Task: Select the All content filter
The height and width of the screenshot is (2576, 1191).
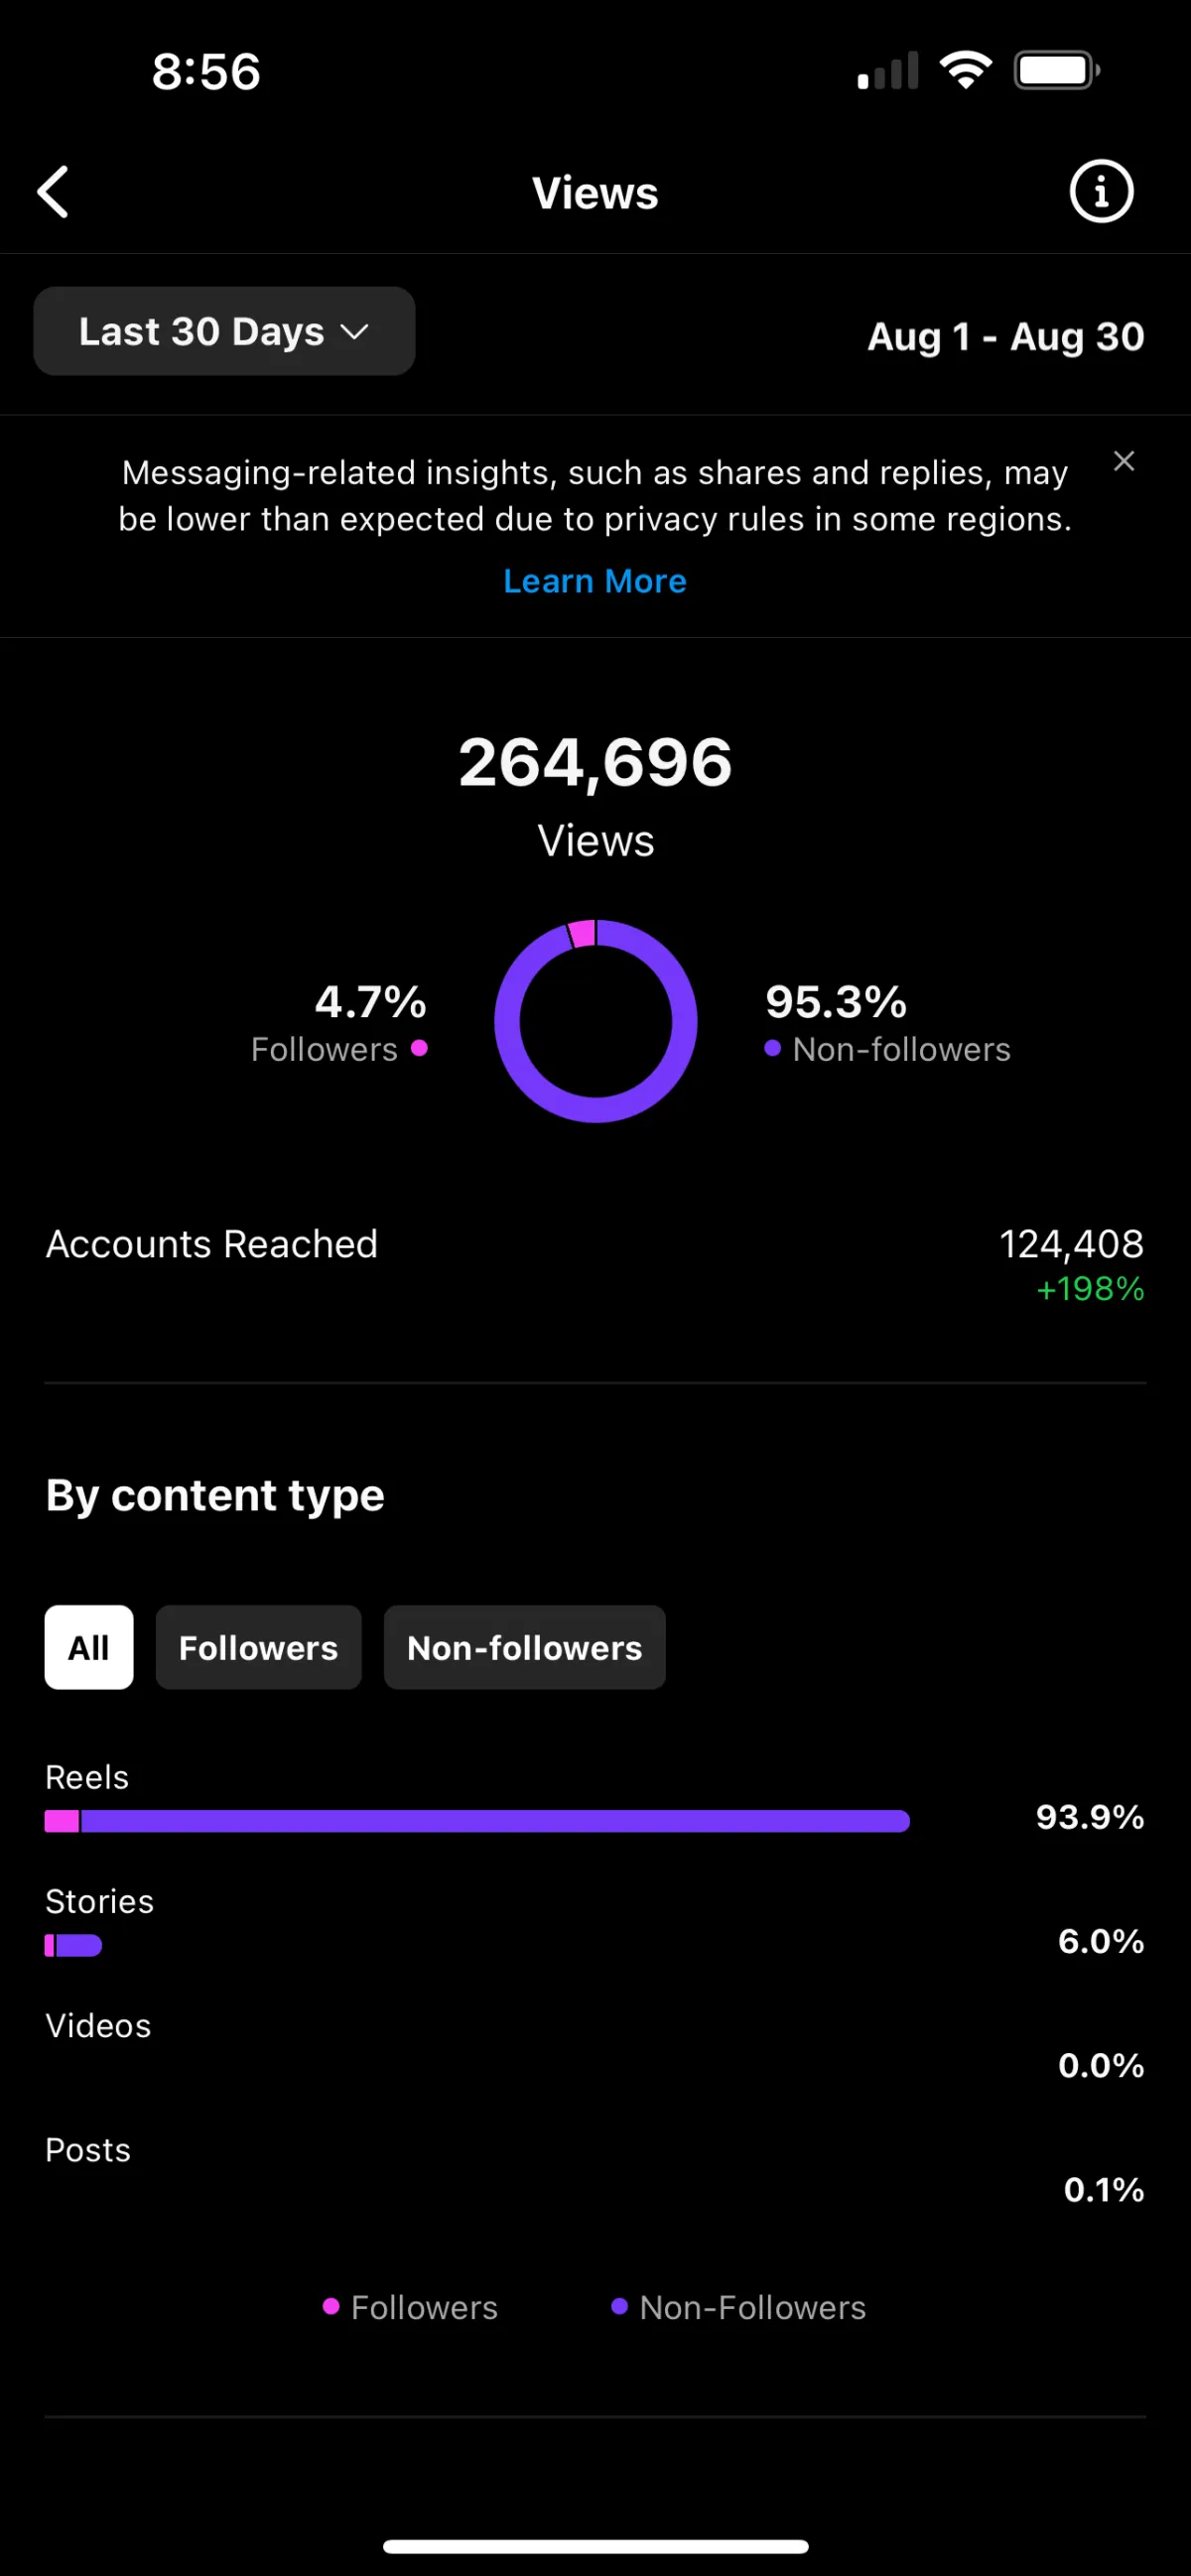Action: coord(89,1647)
